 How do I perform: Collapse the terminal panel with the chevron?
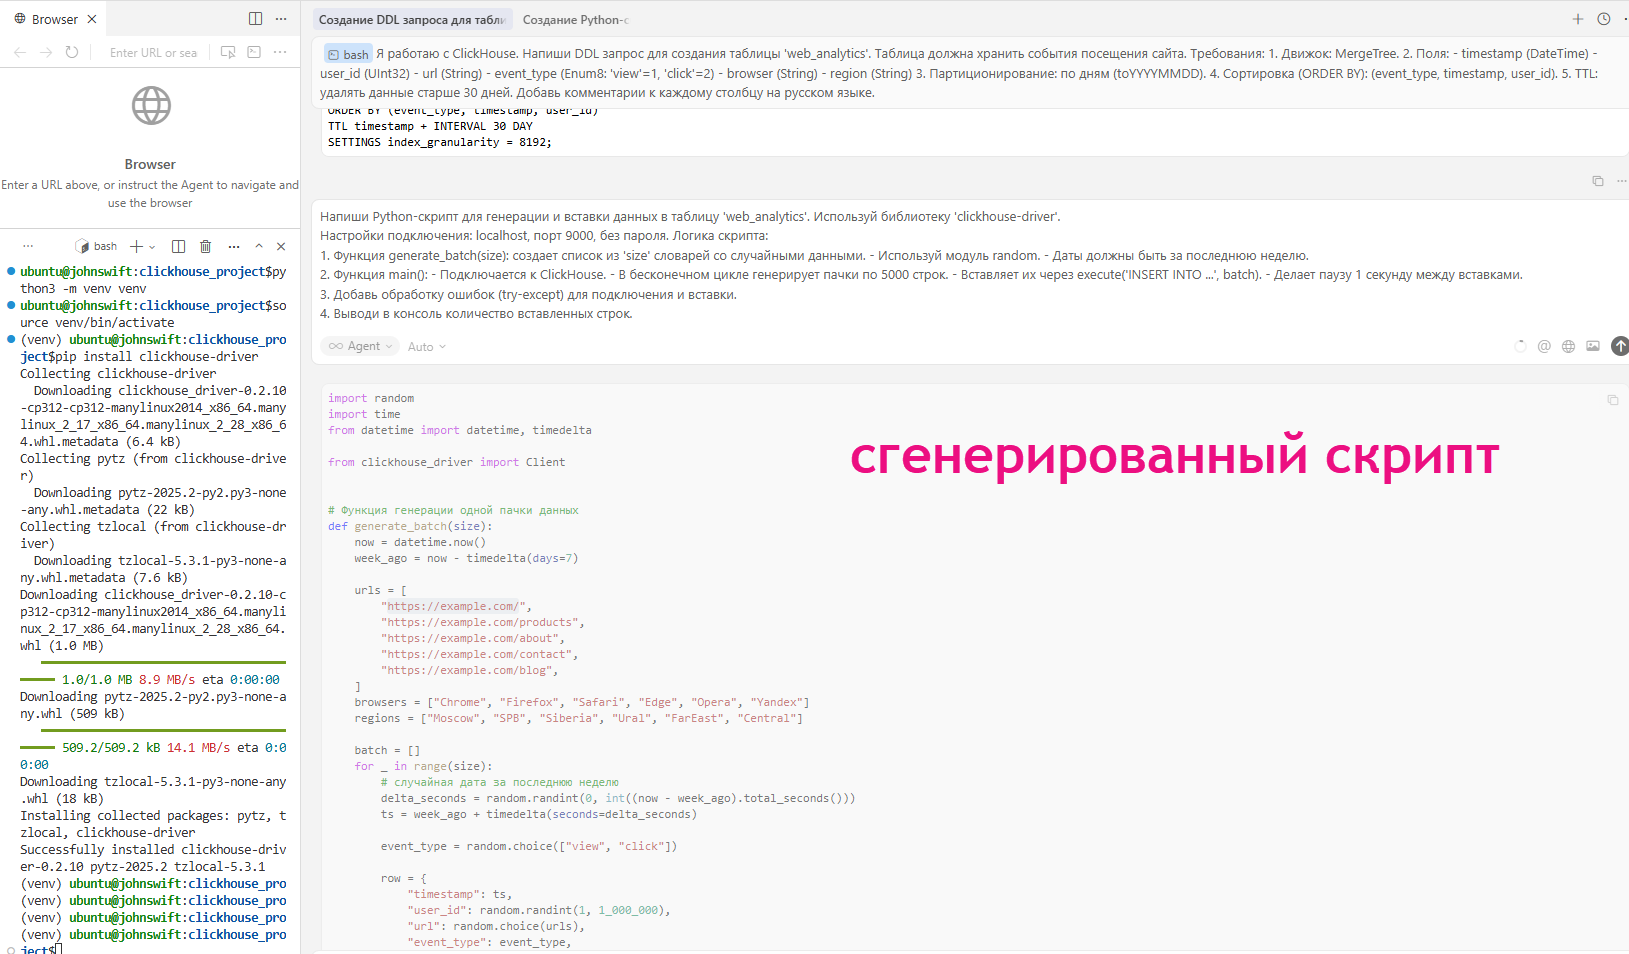(258, 246)
